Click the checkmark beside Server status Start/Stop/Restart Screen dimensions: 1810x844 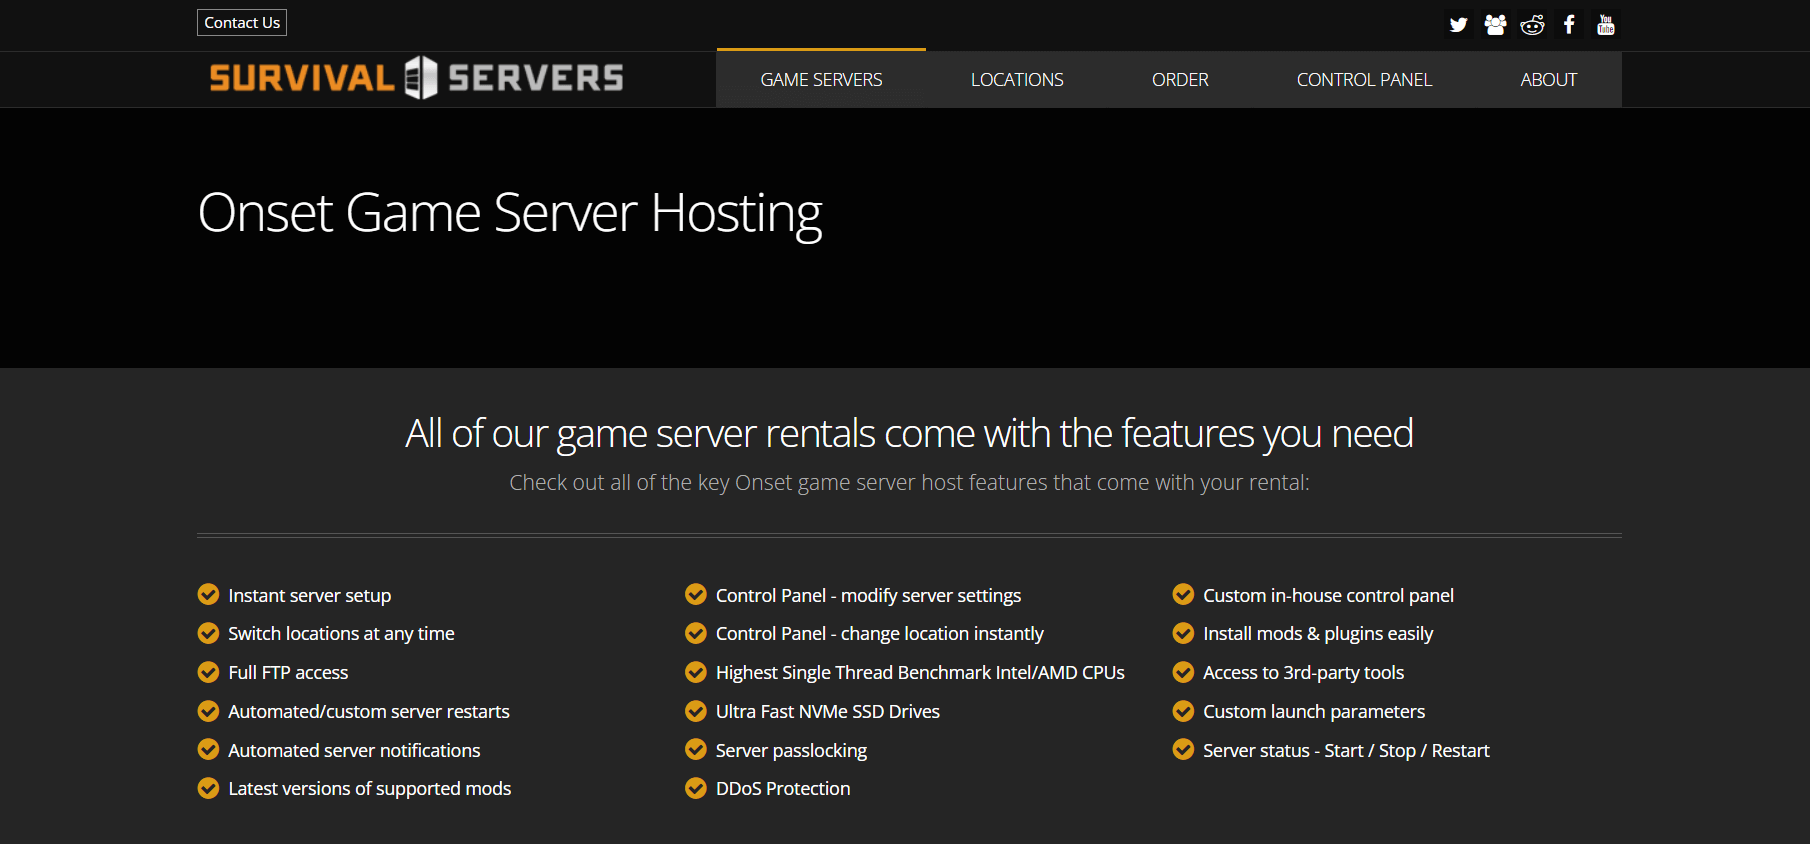(x=1183, y=749)
